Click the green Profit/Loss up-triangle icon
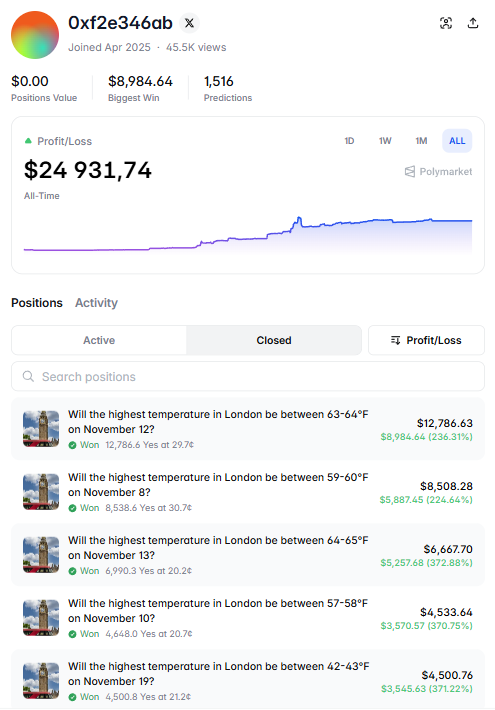 [x=28, y=141]
